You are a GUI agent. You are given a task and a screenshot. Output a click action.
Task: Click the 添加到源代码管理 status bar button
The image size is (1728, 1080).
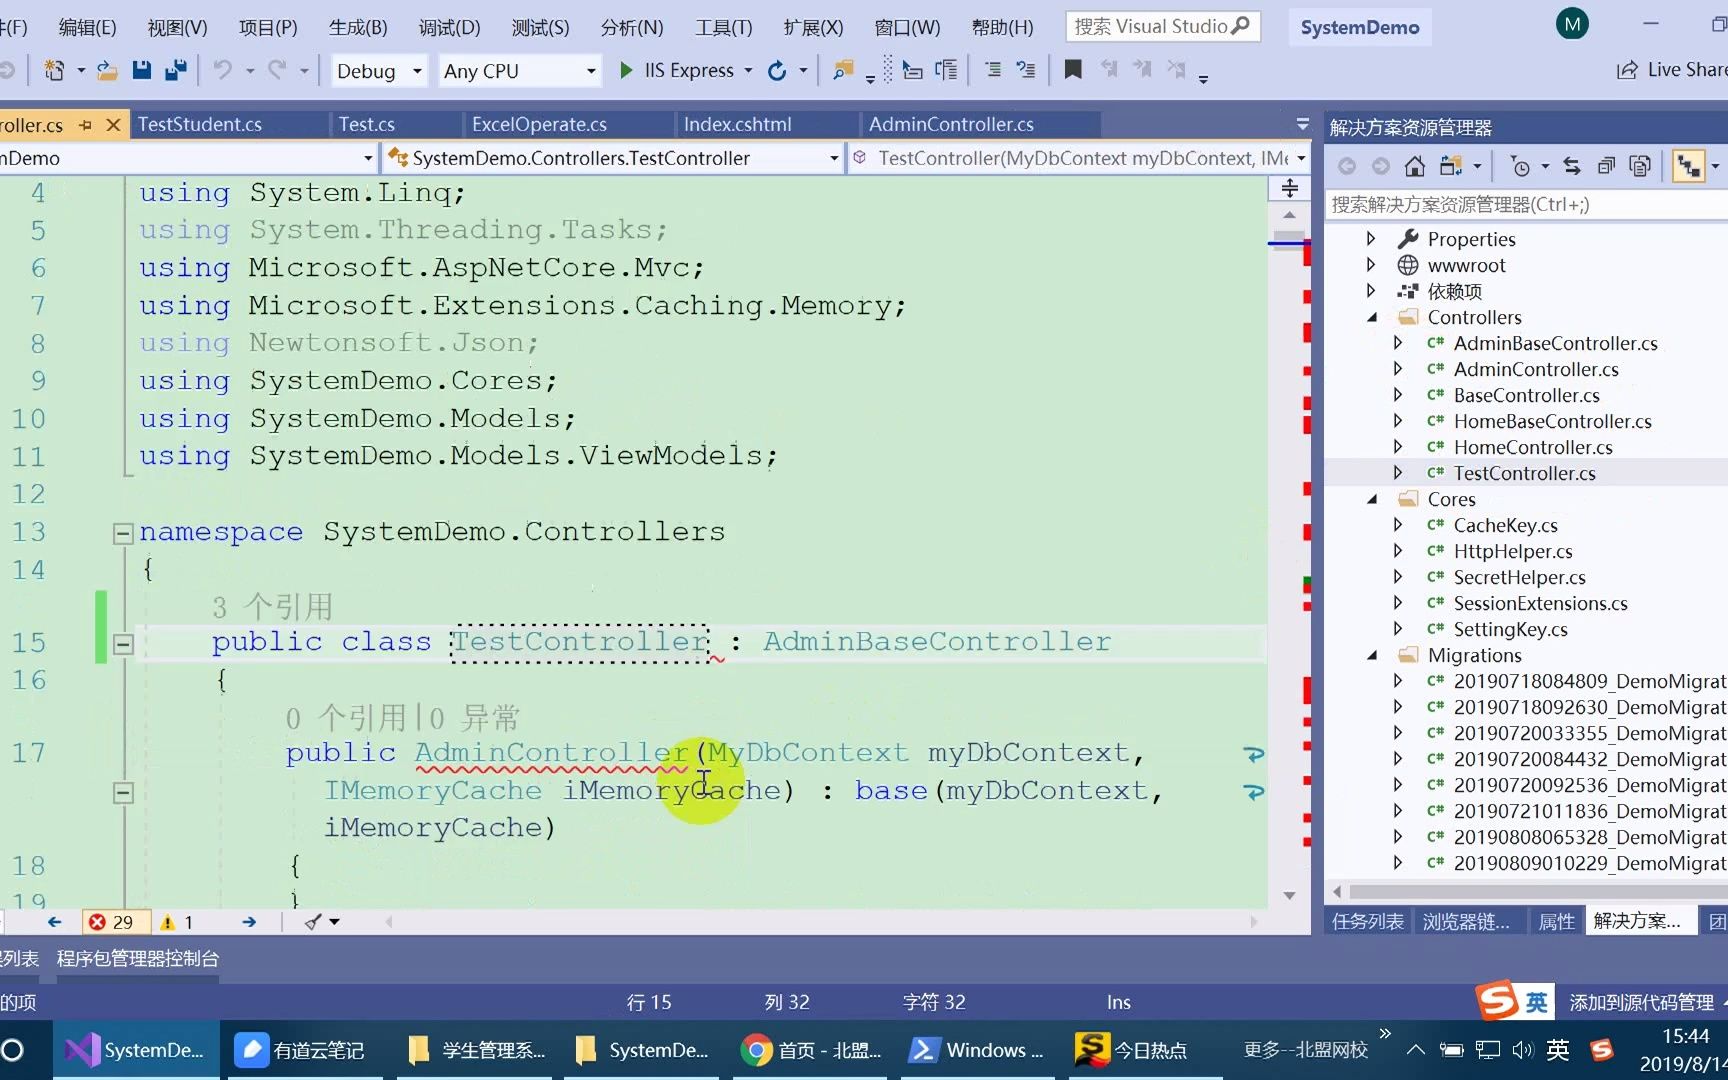[x=1641, y=1002]
